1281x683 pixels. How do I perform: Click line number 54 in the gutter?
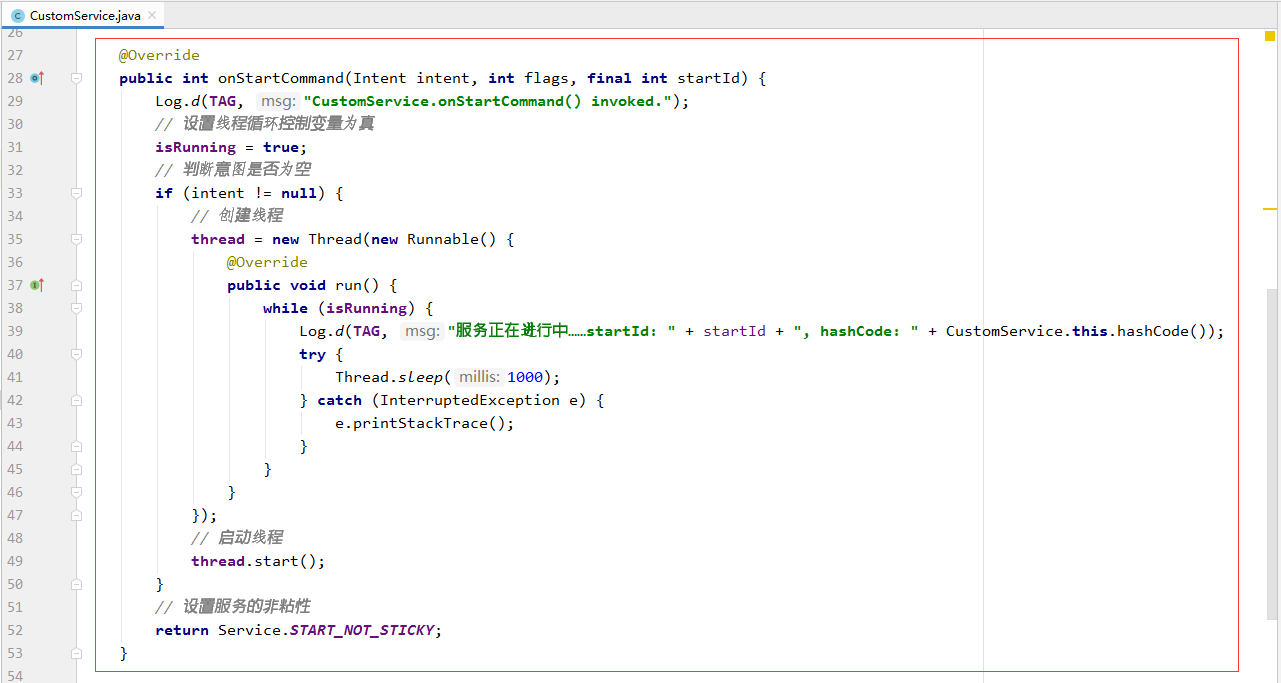pyautogui.click(x=14, y=676)
